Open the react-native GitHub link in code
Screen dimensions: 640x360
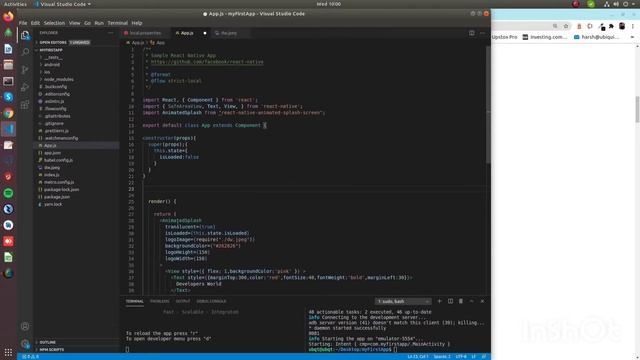pyautogui.click(x=207, y=62)
